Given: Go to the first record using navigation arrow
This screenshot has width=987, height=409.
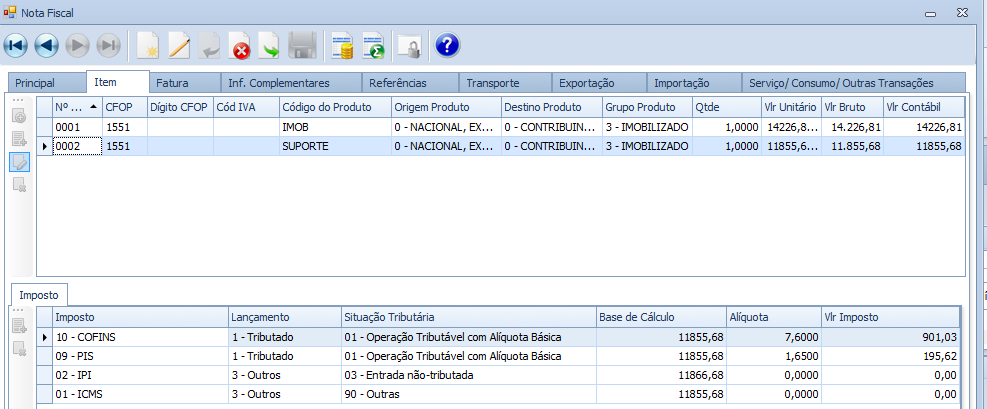Looking at the screenshot, I should [x=17, y=45].
